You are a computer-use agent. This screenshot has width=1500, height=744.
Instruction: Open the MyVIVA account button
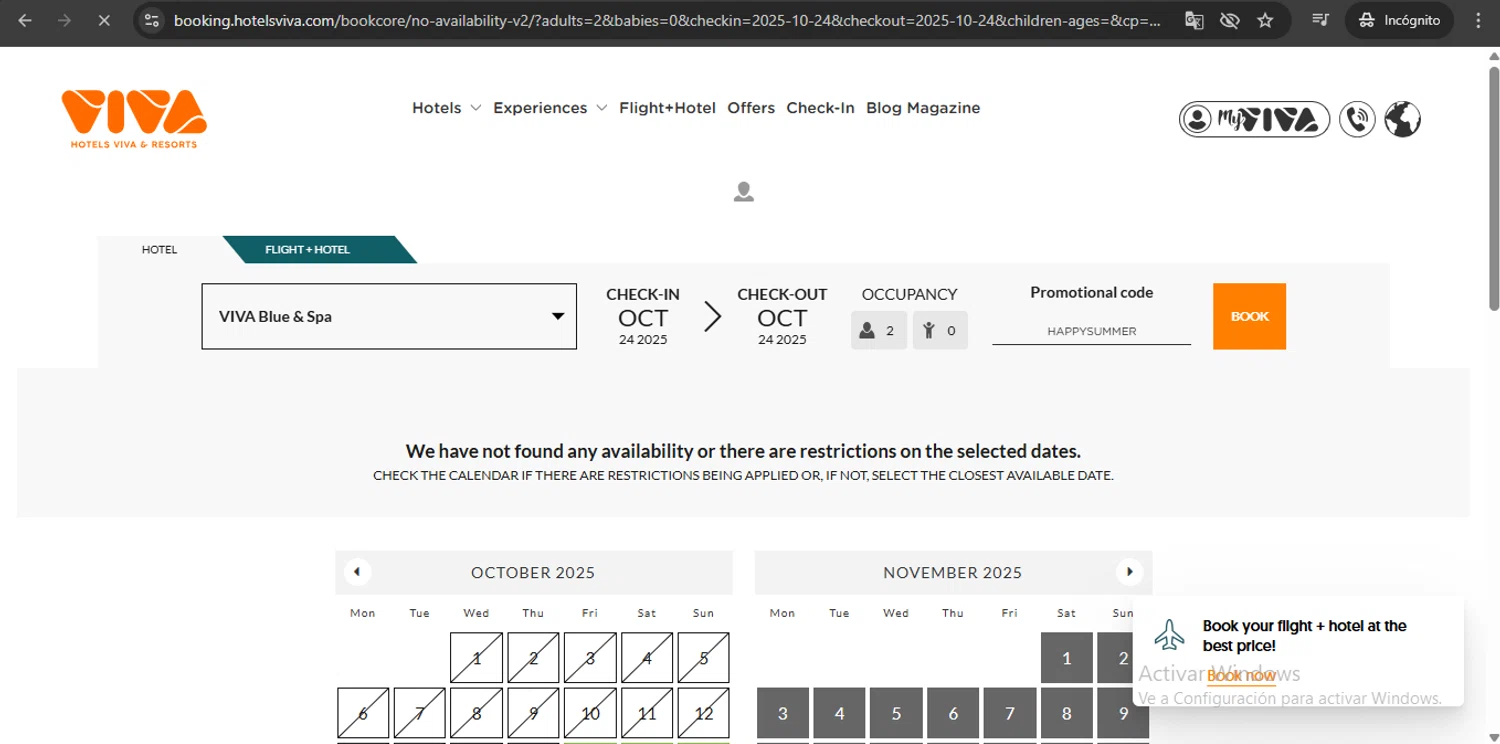(x=1254, y=119)
